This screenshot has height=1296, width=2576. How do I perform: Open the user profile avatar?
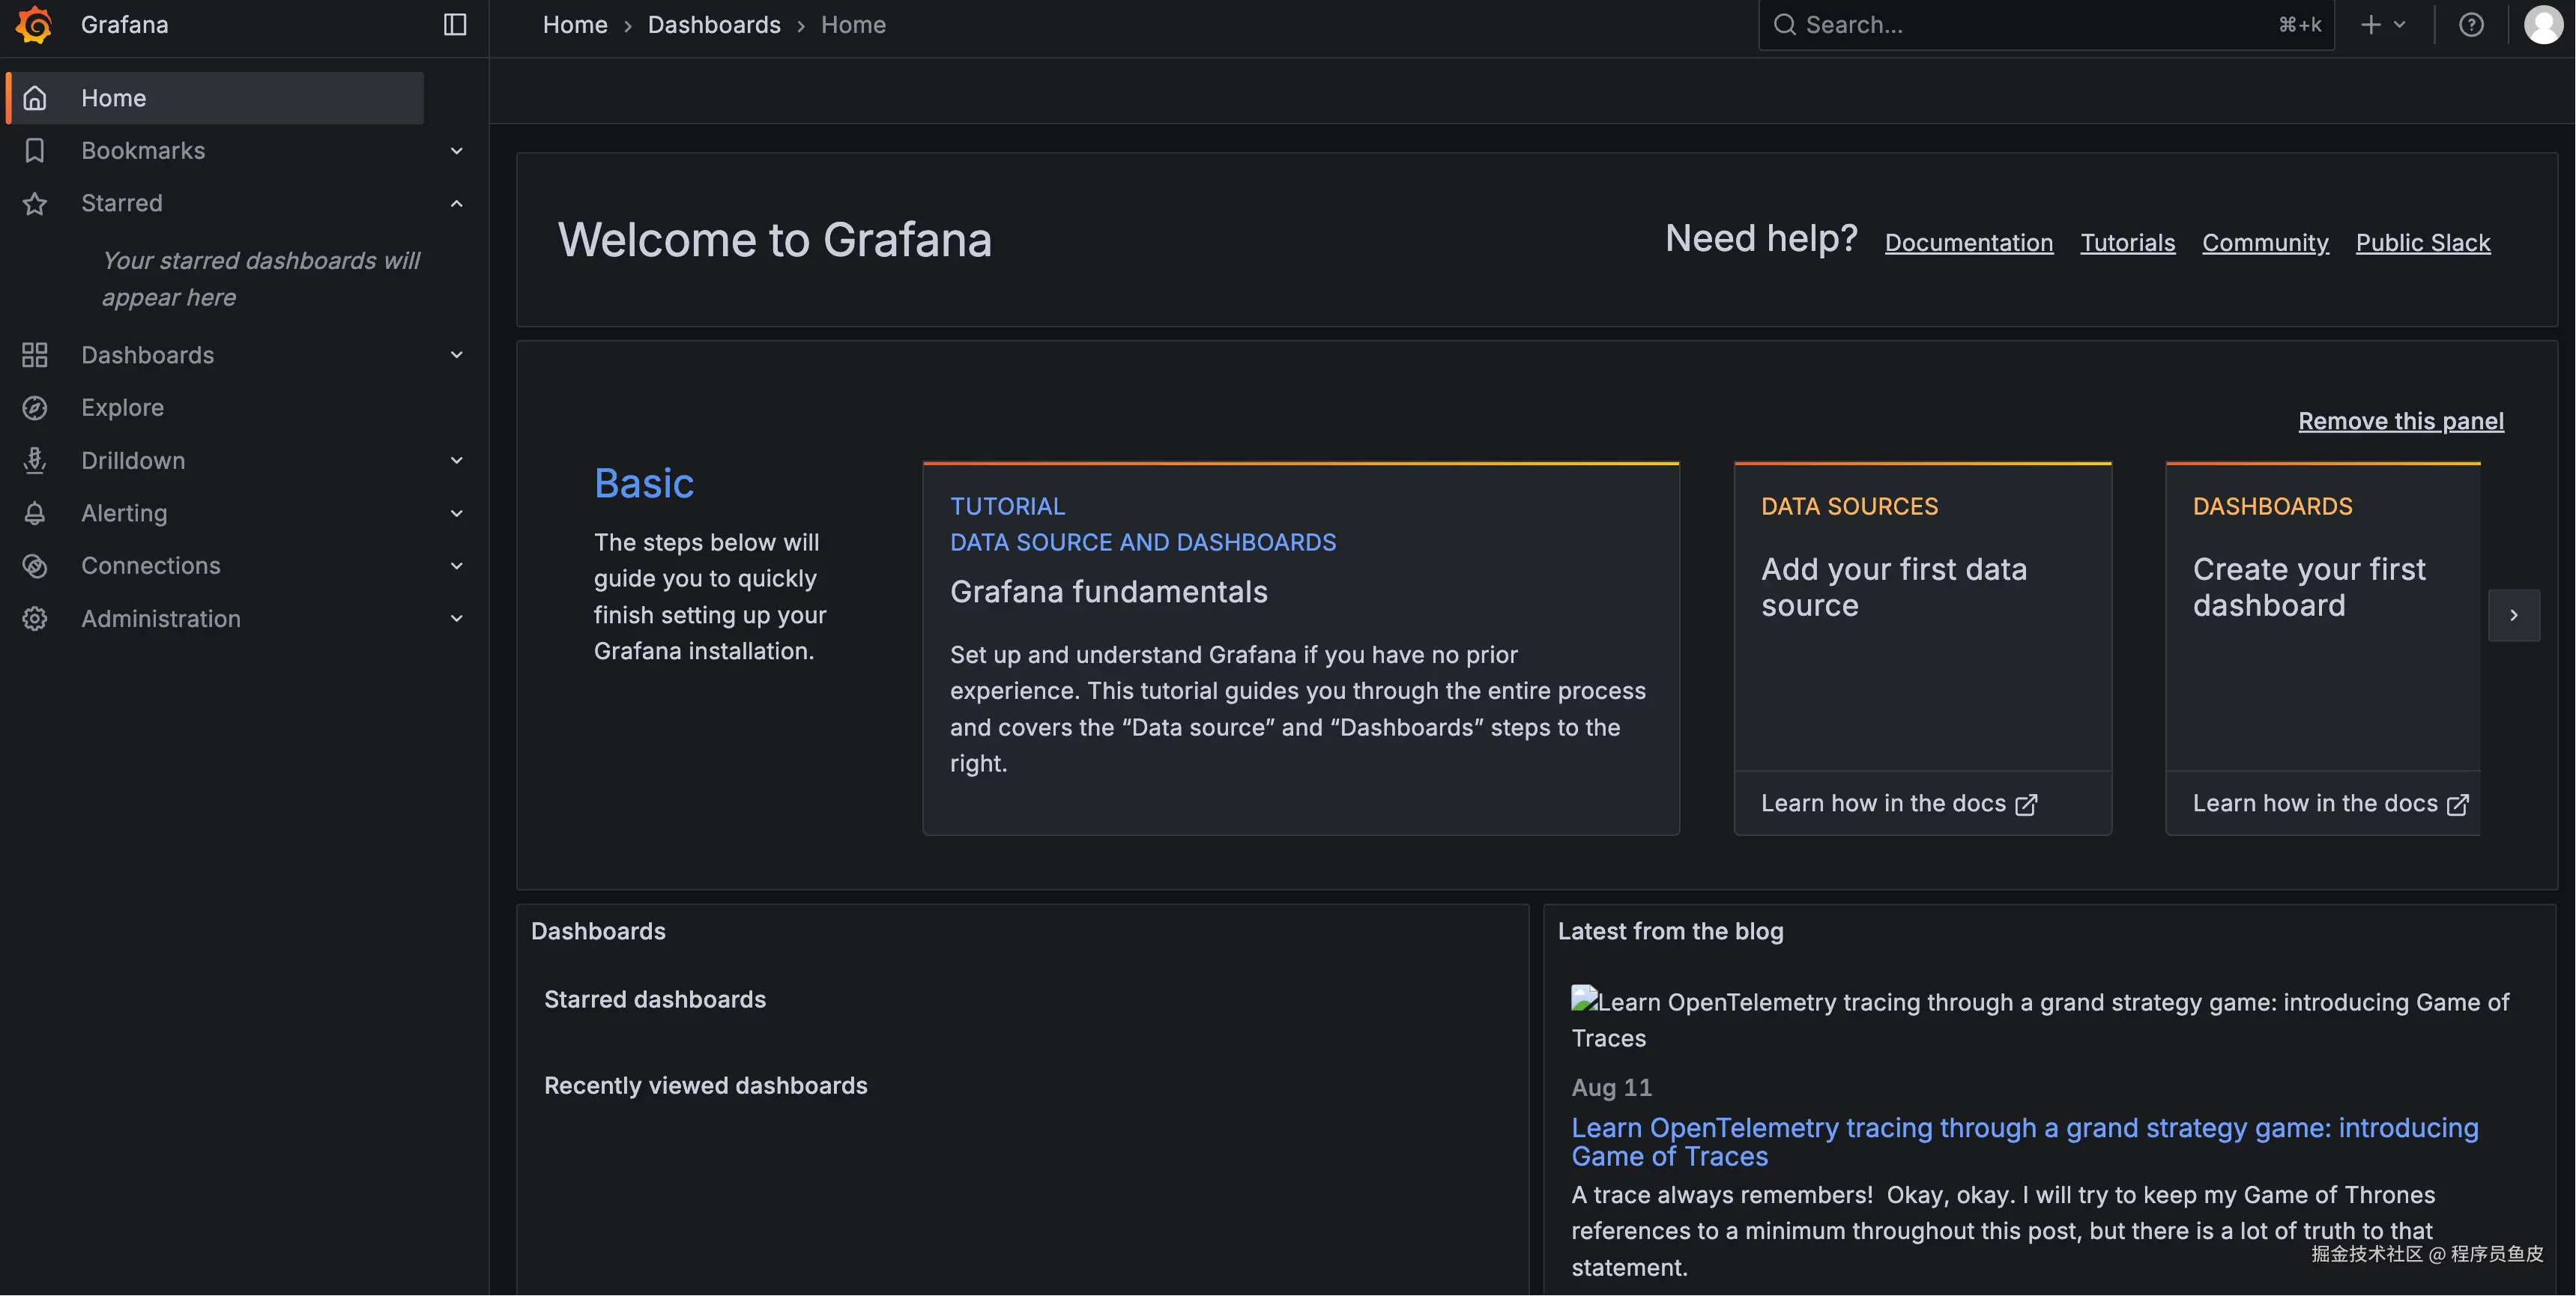(x=2542, y=25)
